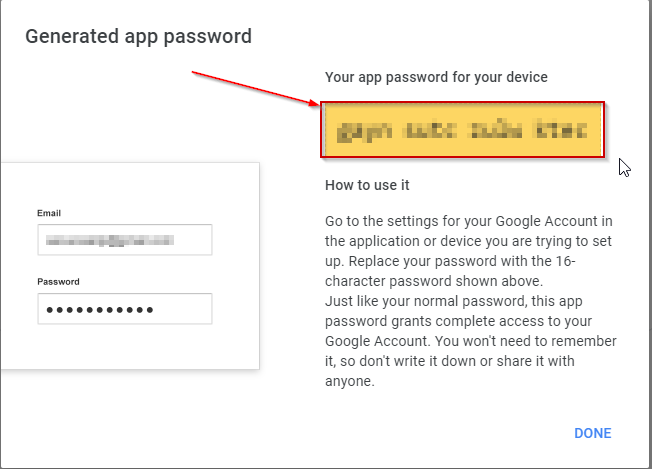Viewport: 652px width, 469px height.
Task: Click 'Your app password for your device' heading
Action: [x=436, y=77]
